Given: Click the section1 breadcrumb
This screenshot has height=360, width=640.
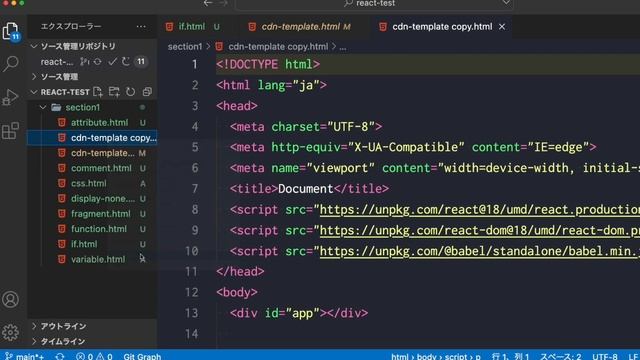Looking at the screenshot, I should coord(185,47).
